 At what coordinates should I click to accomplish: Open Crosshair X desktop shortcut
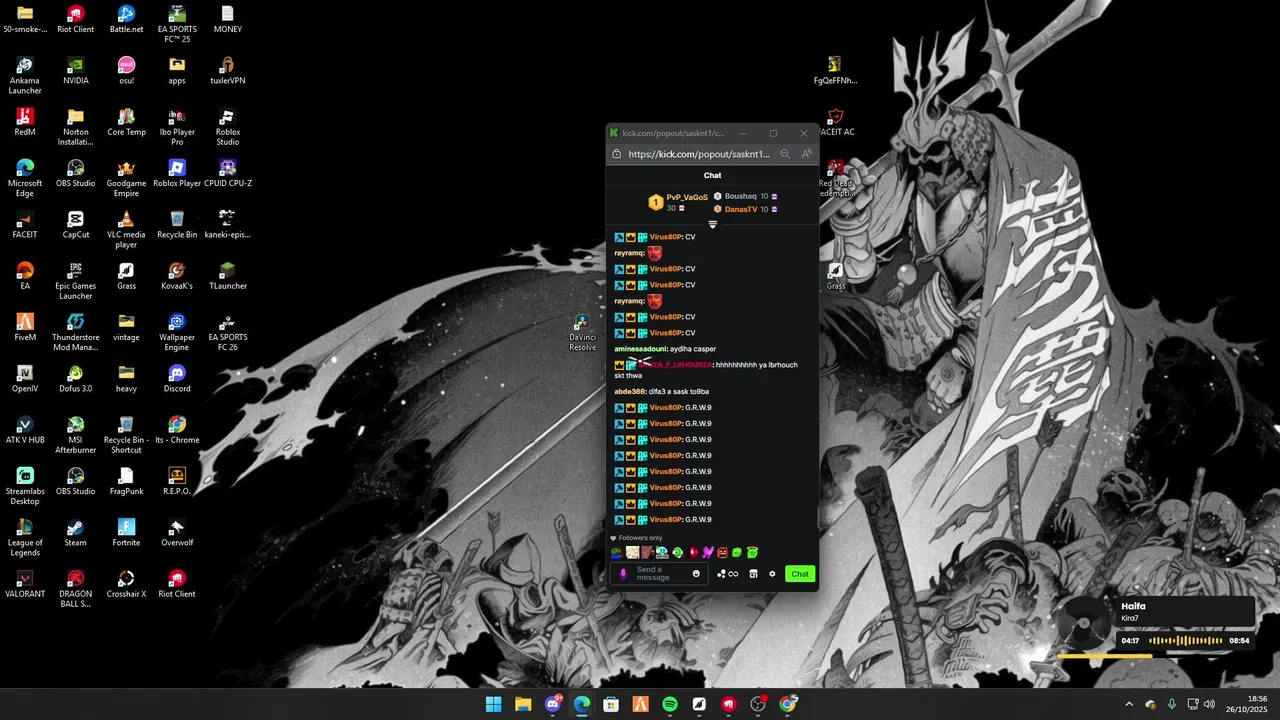tap(126, 584)
